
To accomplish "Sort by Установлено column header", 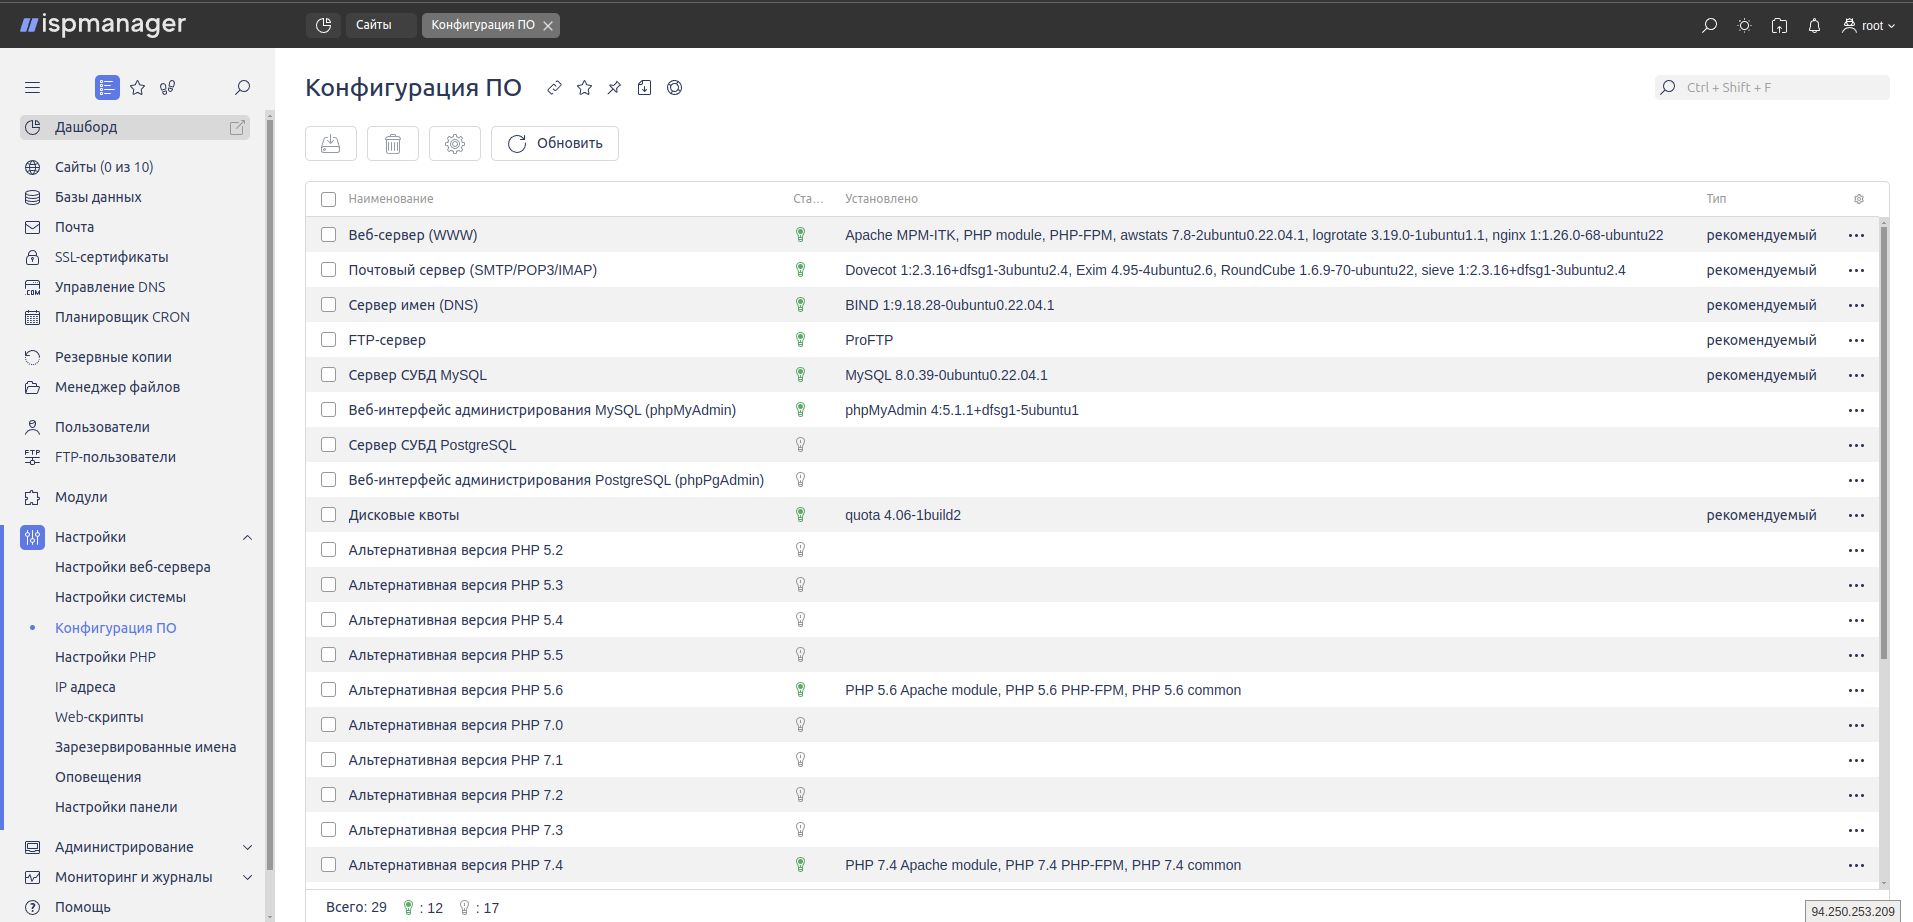I will coord(881,199).
